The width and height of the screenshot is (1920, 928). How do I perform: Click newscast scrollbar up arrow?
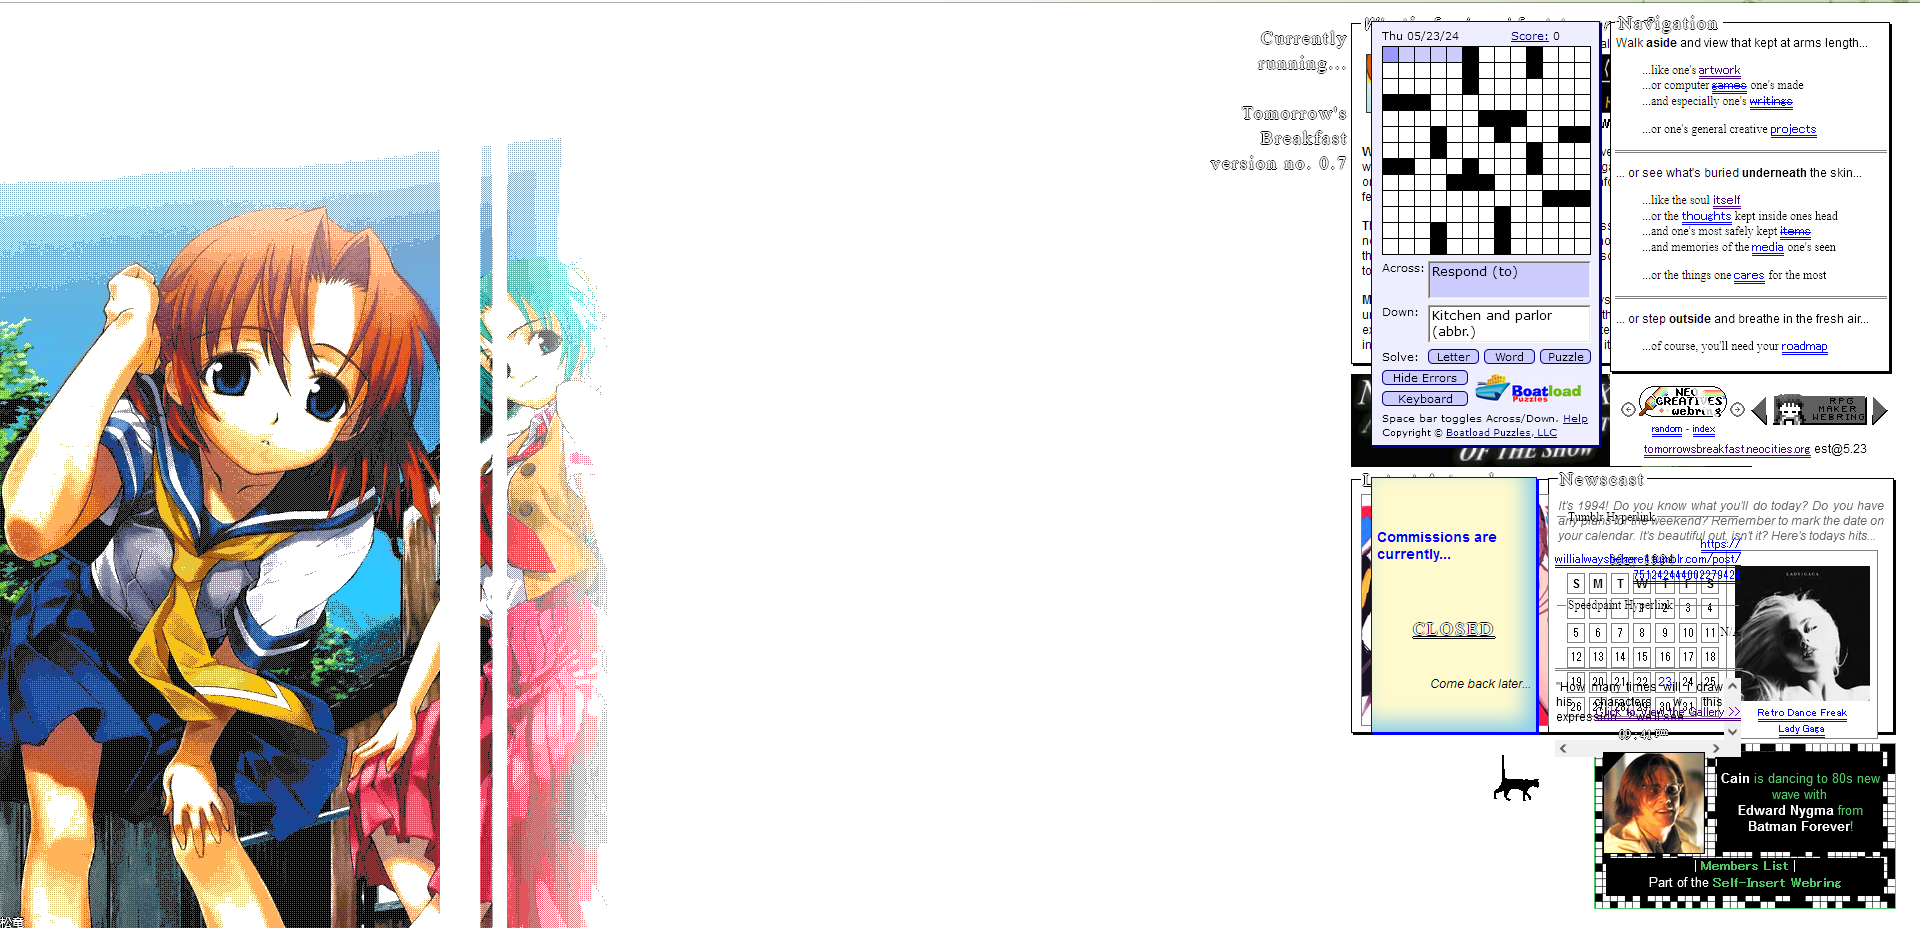click(1733, 687)
